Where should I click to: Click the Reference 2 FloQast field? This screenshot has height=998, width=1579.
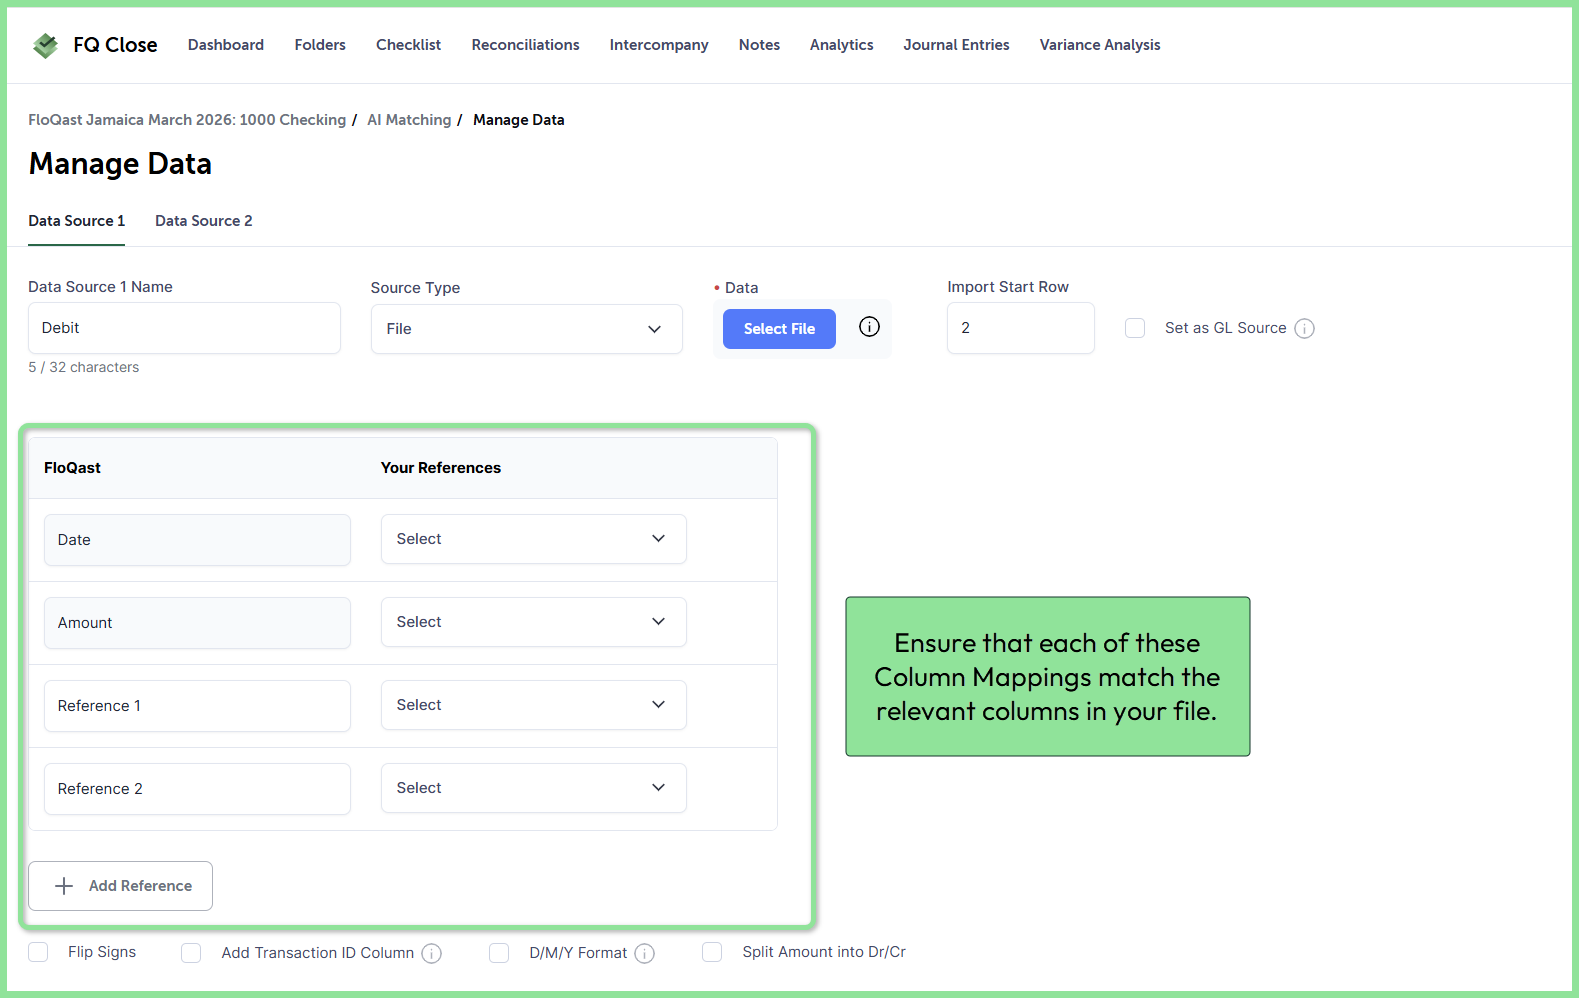197,789
